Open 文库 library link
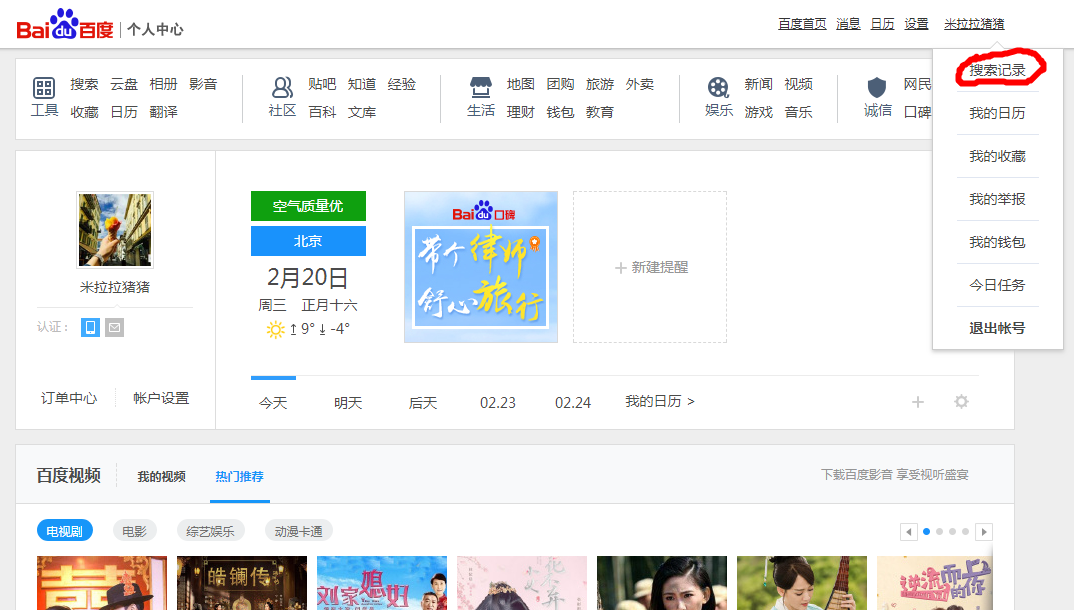The width and height of the screenshot is (1074, 610). [362, 112]
